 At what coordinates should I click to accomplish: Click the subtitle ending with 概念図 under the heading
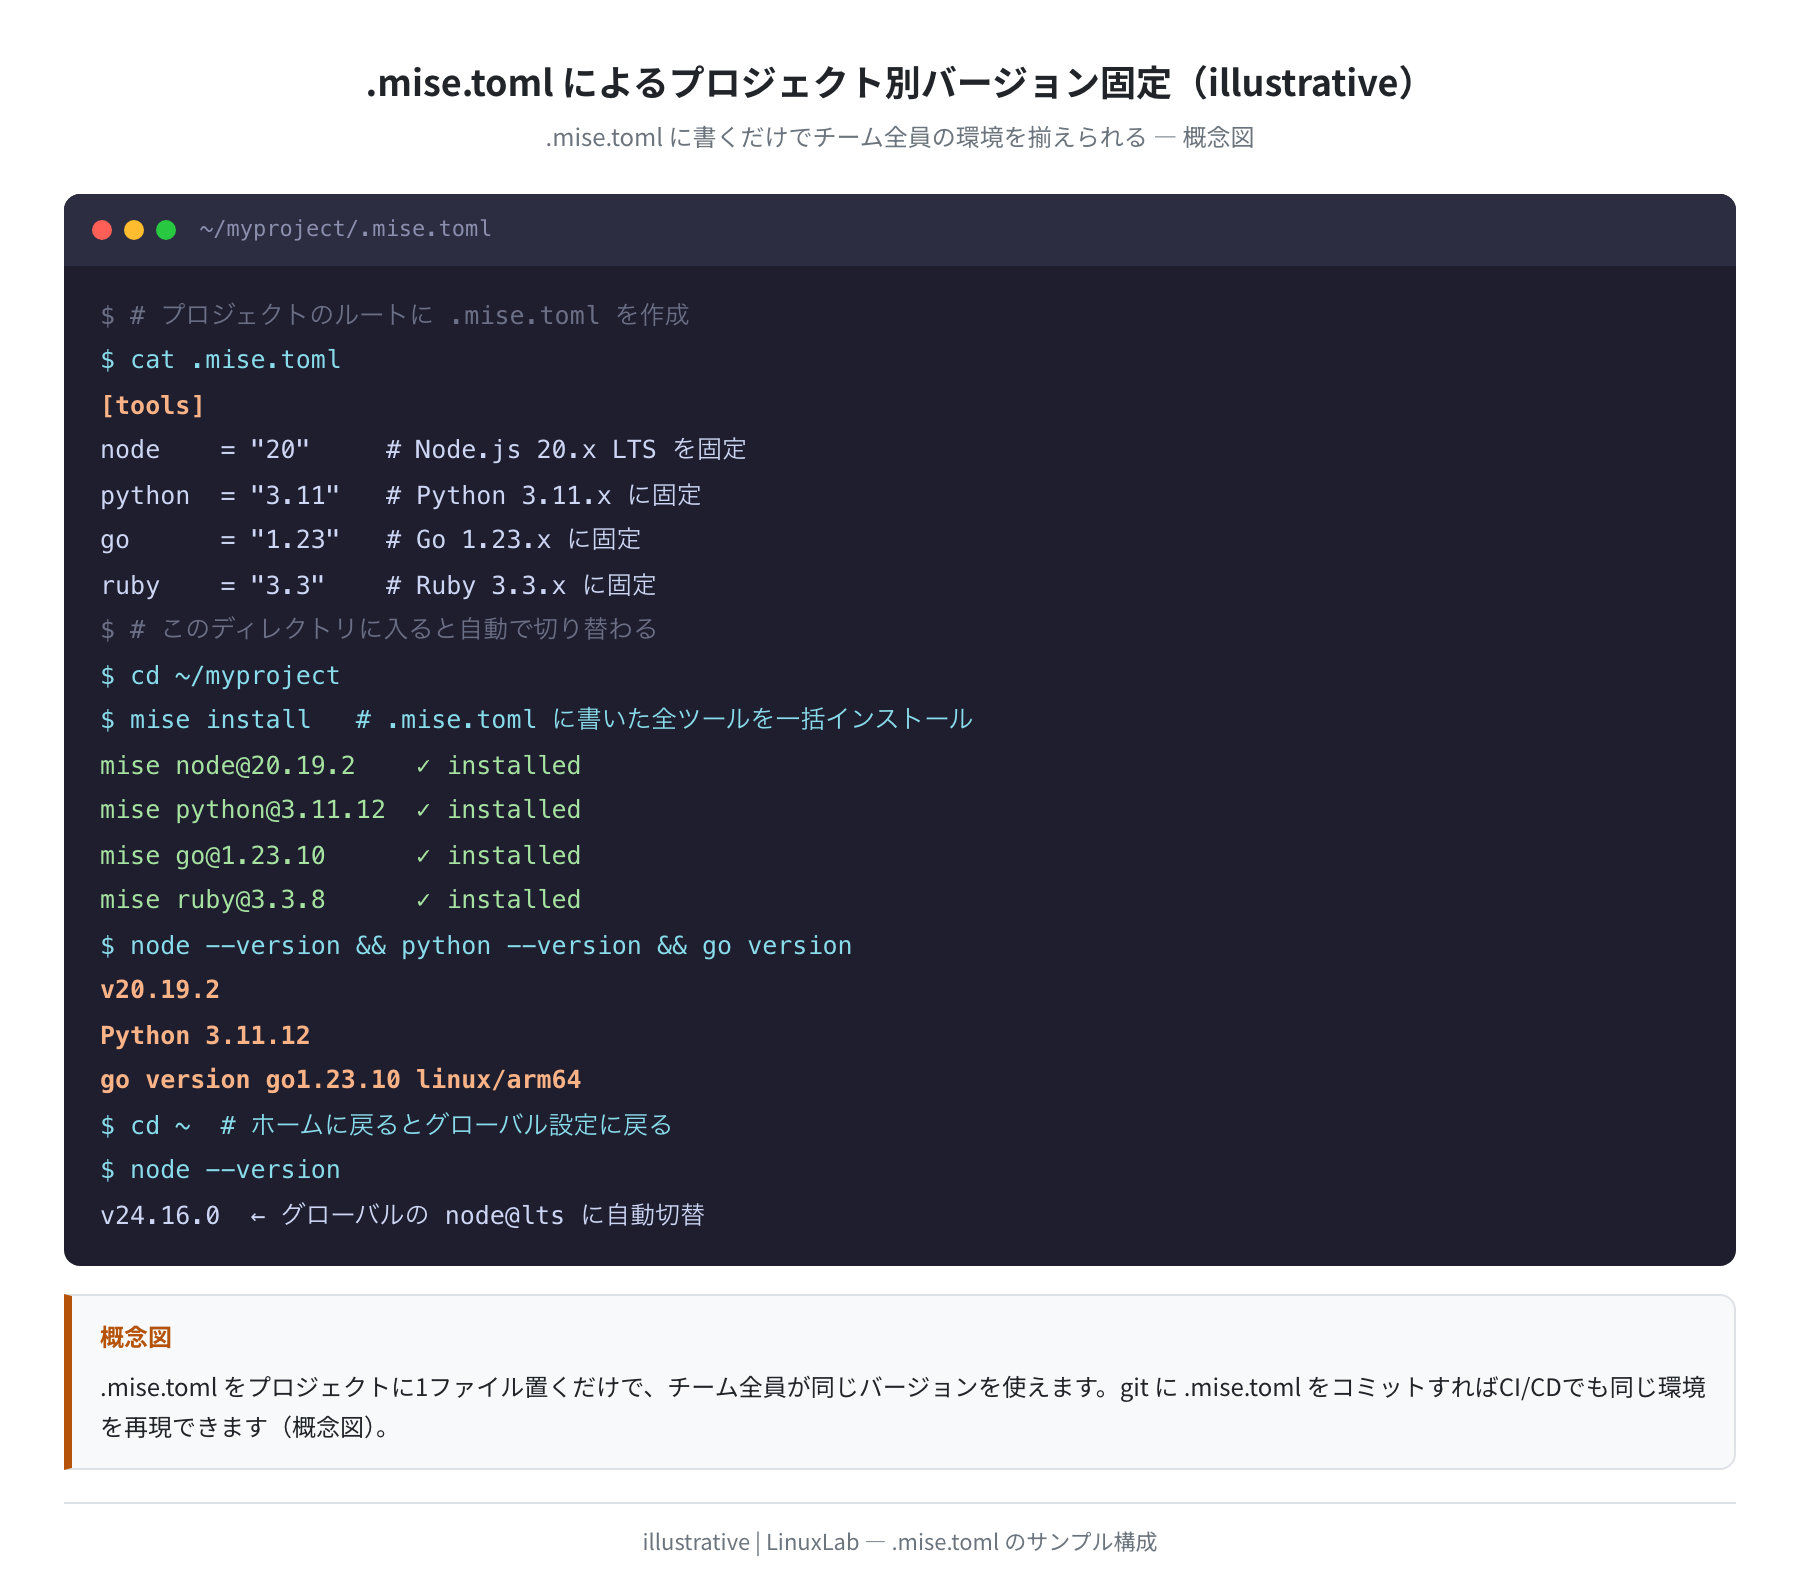[900, 137]
